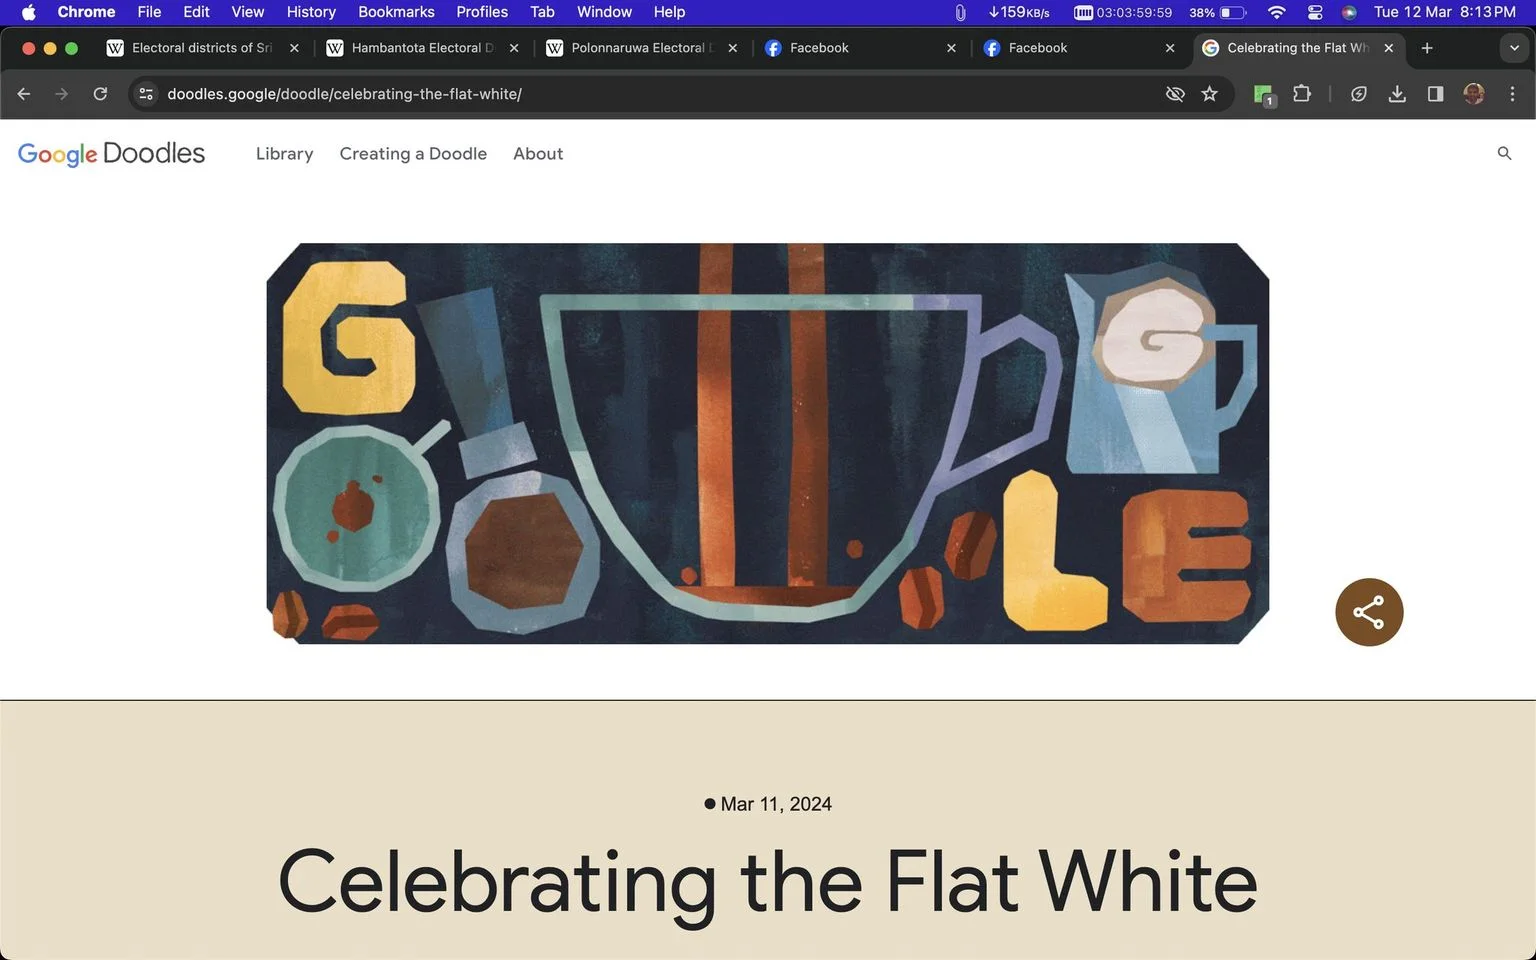Open the Creating a Doodle link

[413, 153]
